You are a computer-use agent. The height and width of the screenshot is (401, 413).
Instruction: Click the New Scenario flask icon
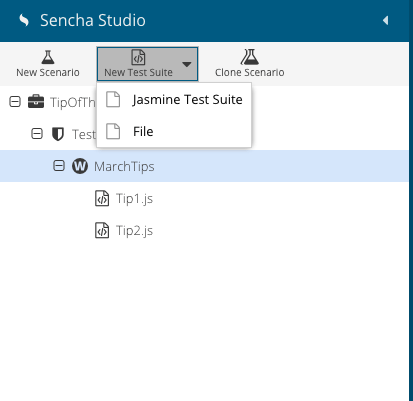[x=48, y=57]
